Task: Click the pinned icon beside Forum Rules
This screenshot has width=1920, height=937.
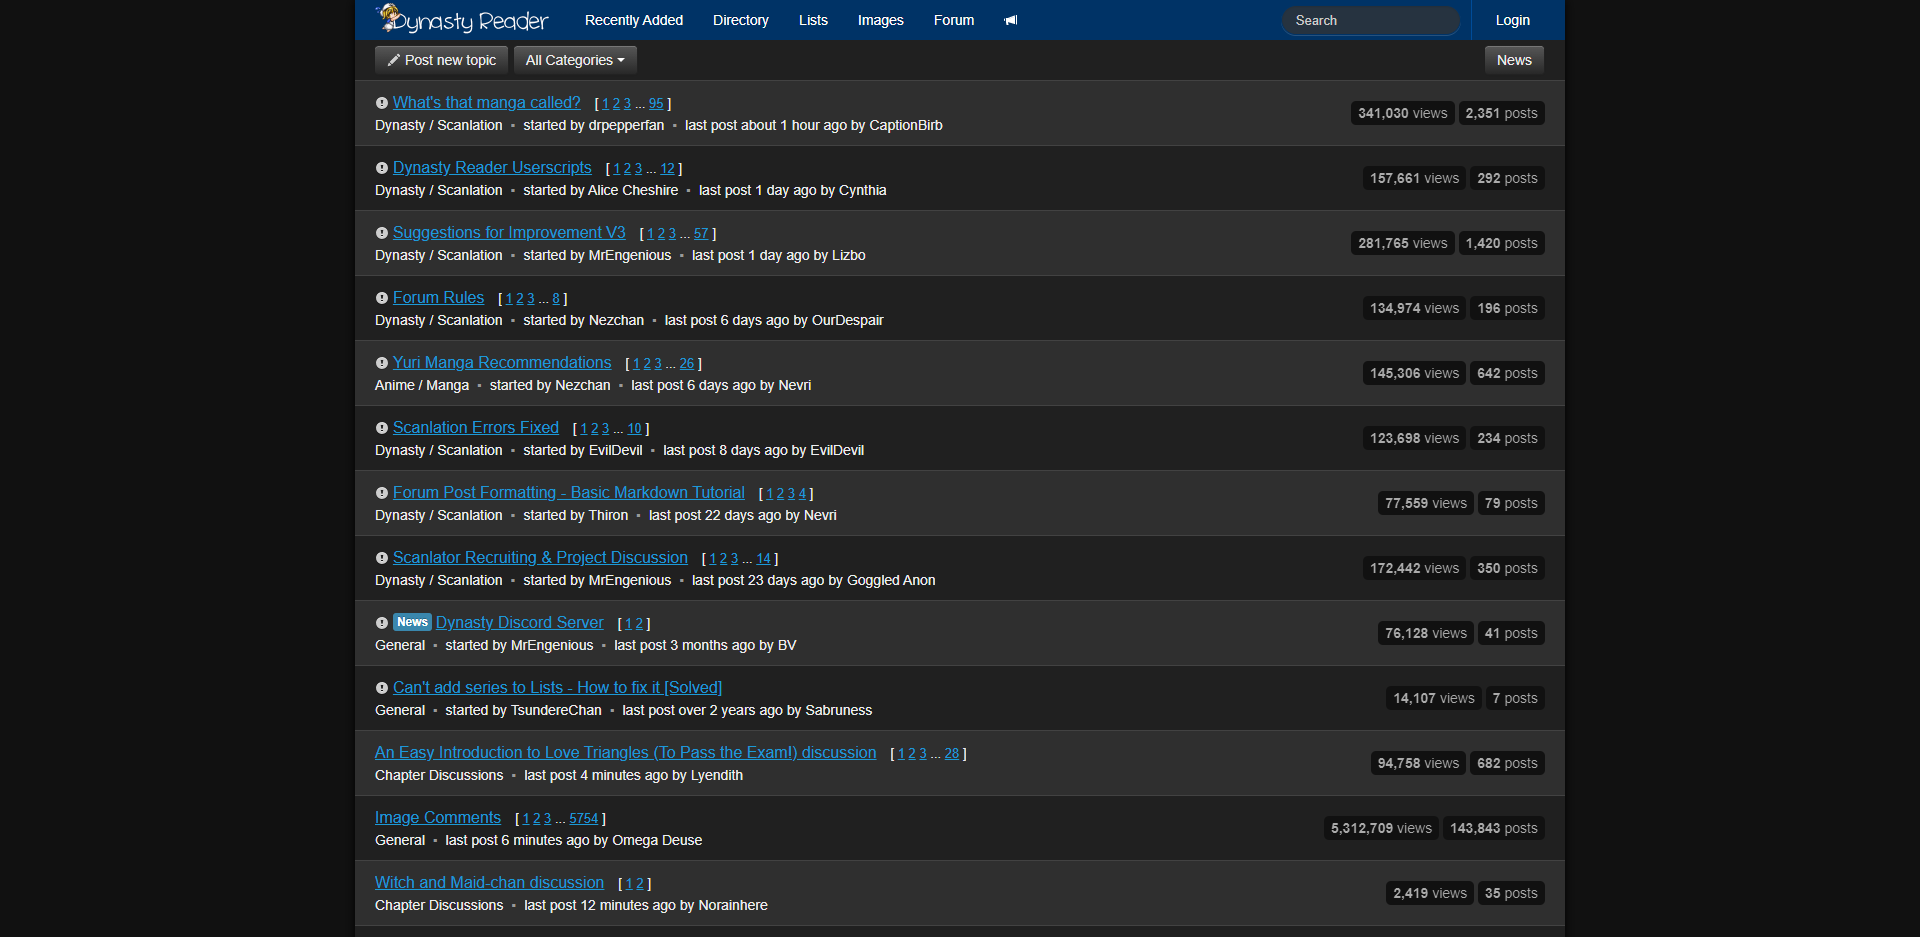Action: [381, 298]
